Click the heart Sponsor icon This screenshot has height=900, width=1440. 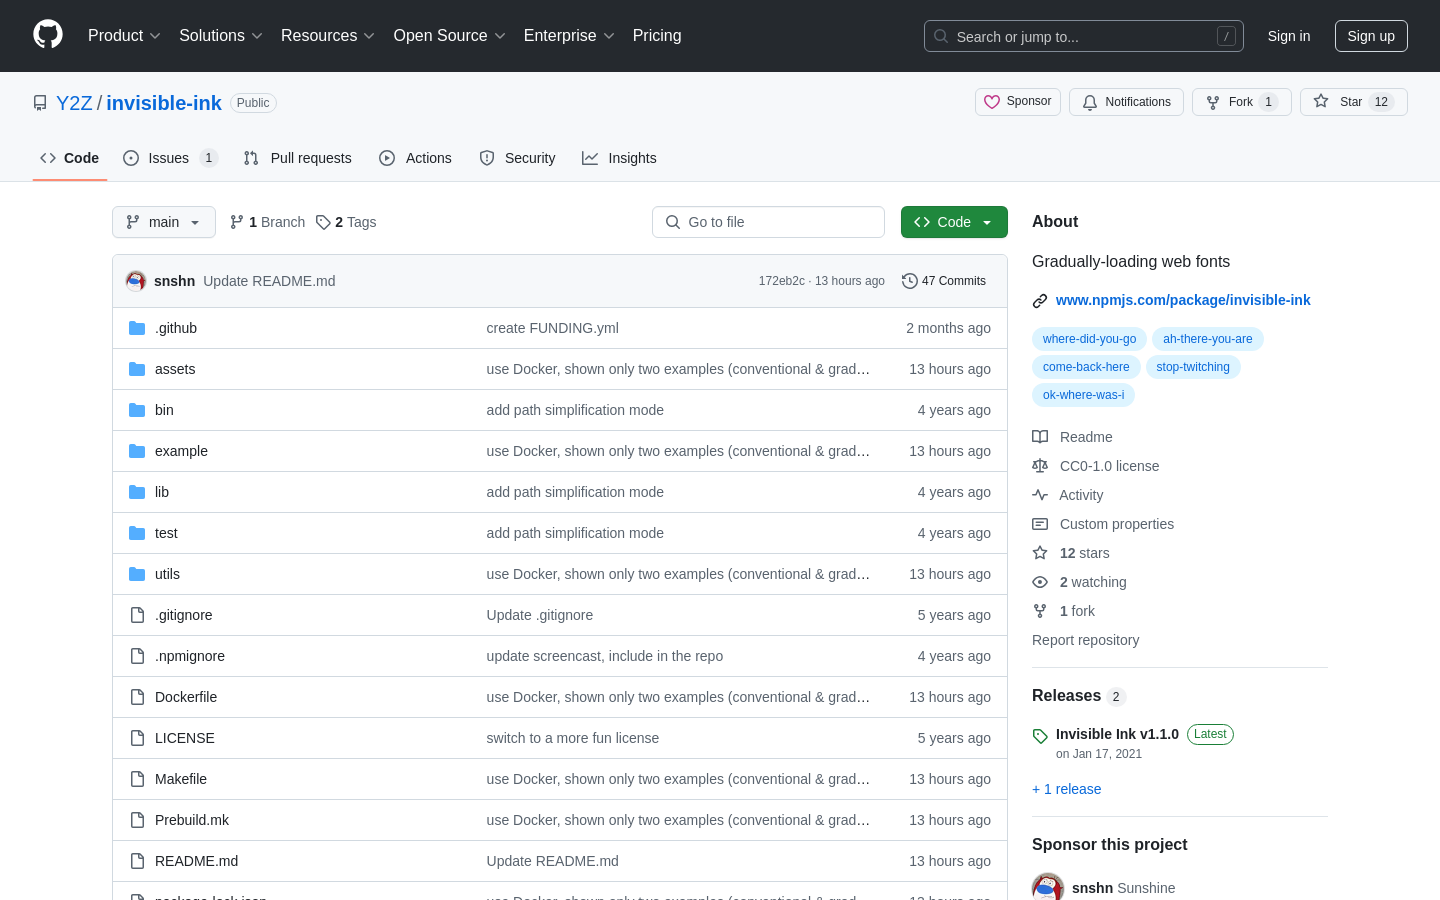tap(992, 102)
